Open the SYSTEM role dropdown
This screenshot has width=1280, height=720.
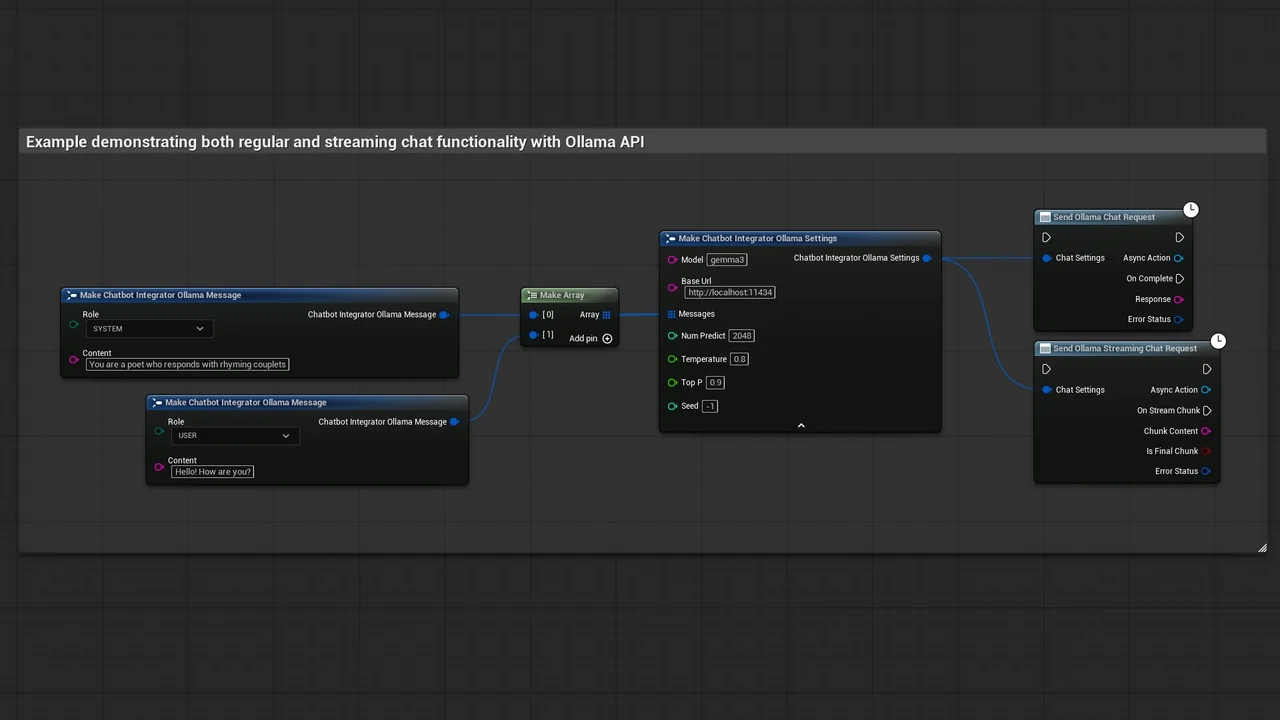click(148, 329)
